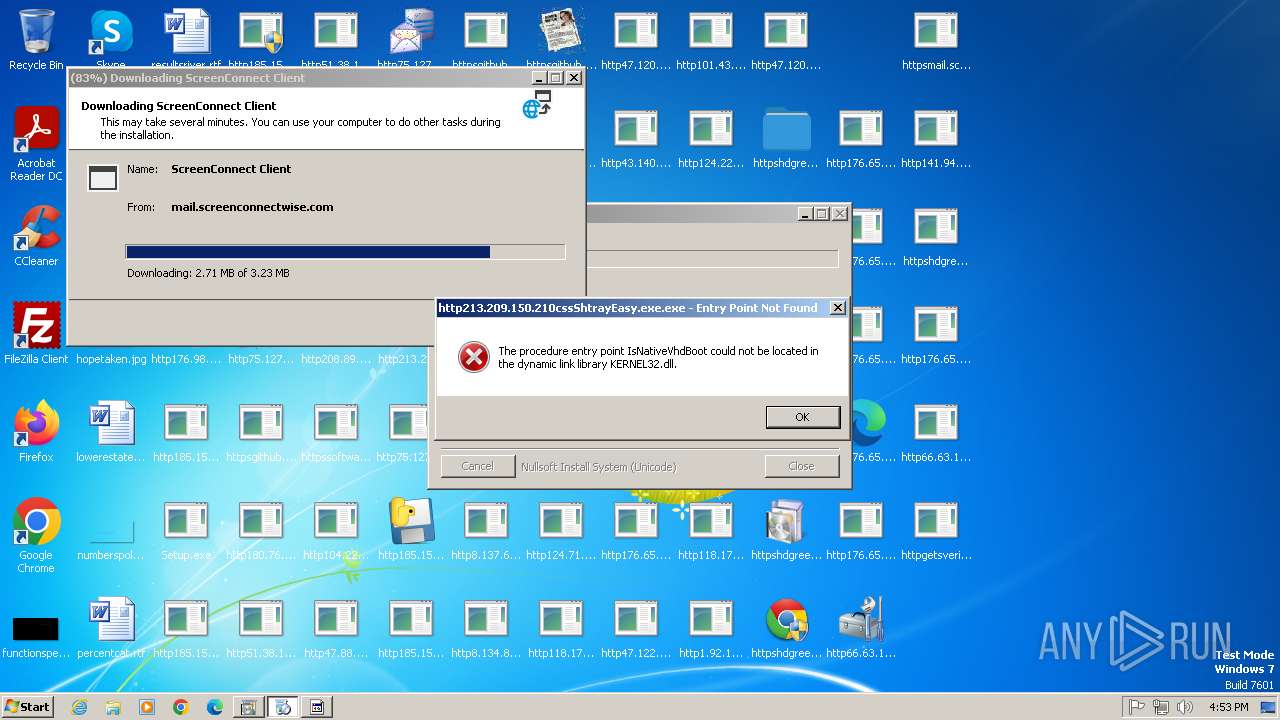Select the http176.98.... desktop file label

click(186, 359)
